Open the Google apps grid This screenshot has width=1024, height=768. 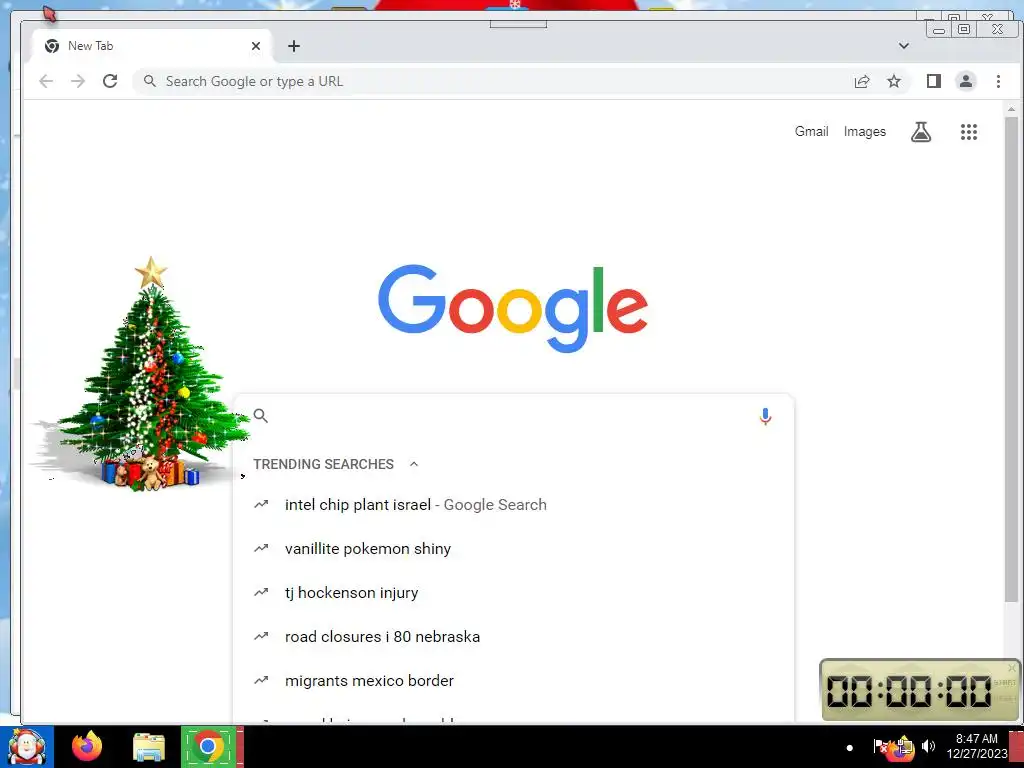[x=968, y=132]
